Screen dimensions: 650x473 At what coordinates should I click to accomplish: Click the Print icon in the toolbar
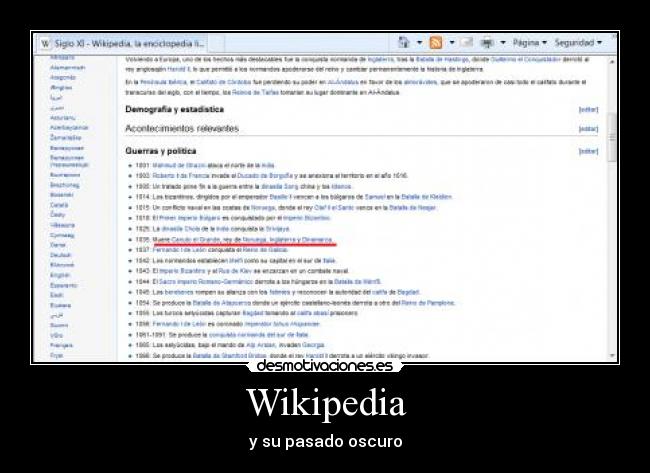point(487,43)
